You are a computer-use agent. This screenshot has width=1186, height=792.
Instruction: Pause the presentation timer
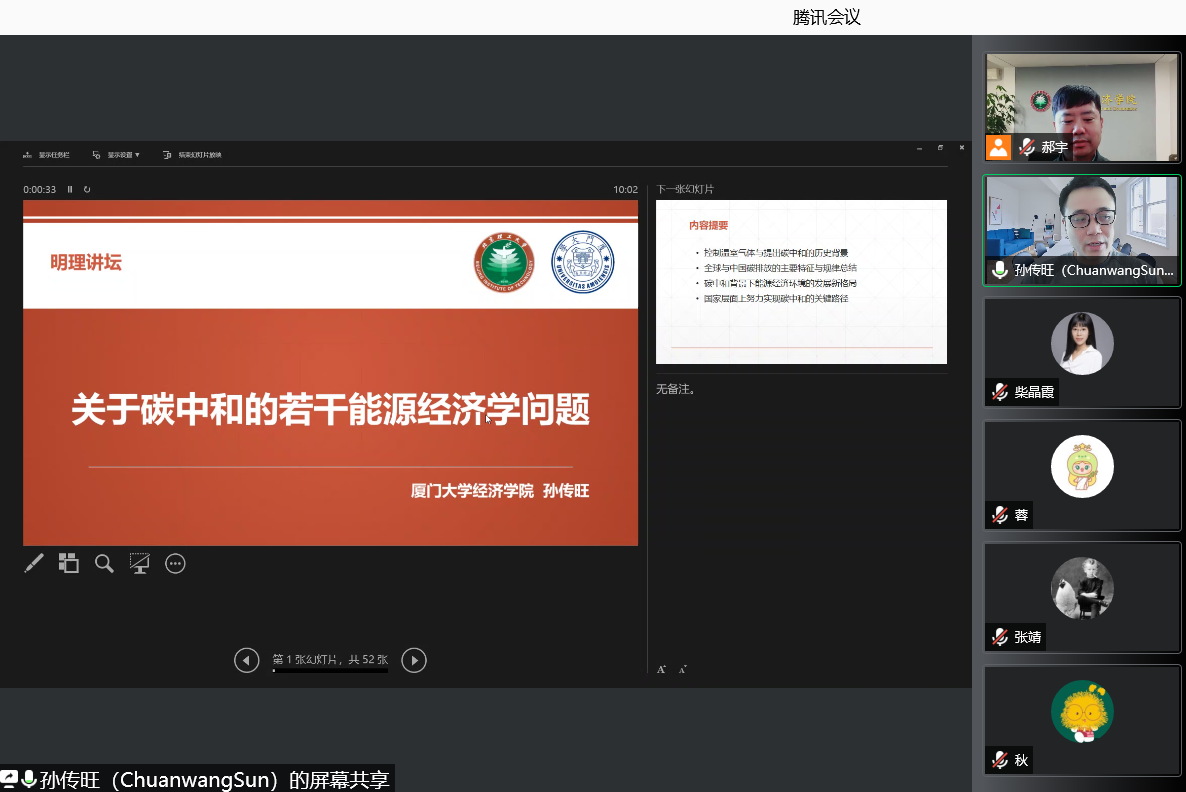(x=70, y=189)
